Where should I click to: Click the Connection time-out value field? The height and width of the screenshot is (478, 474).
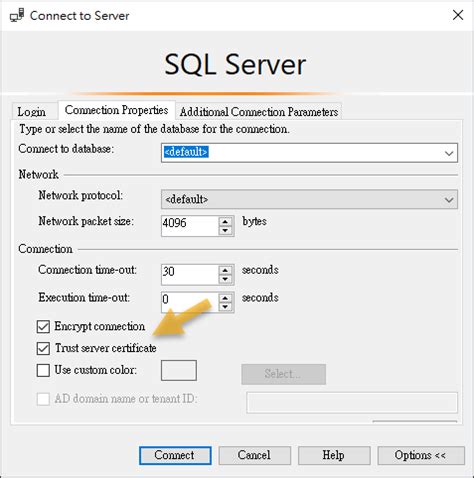[190, 275]
